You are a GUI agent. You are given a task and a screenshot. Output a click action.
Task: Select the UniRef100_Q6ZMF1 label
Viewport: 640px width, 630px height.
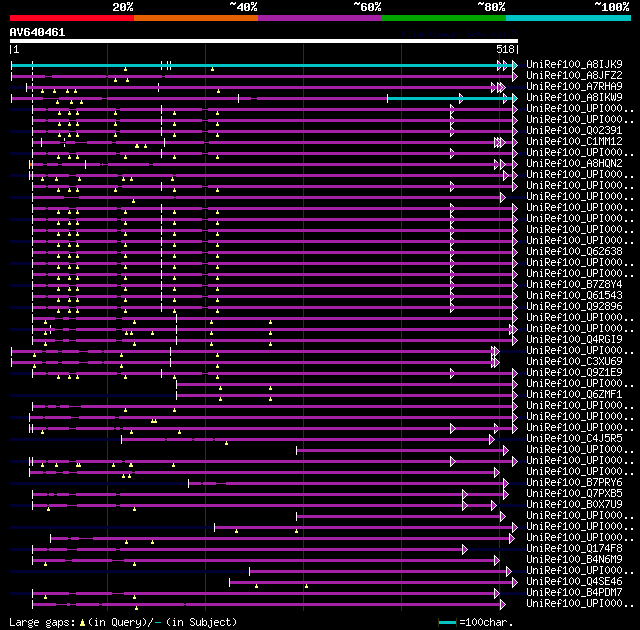574,395
